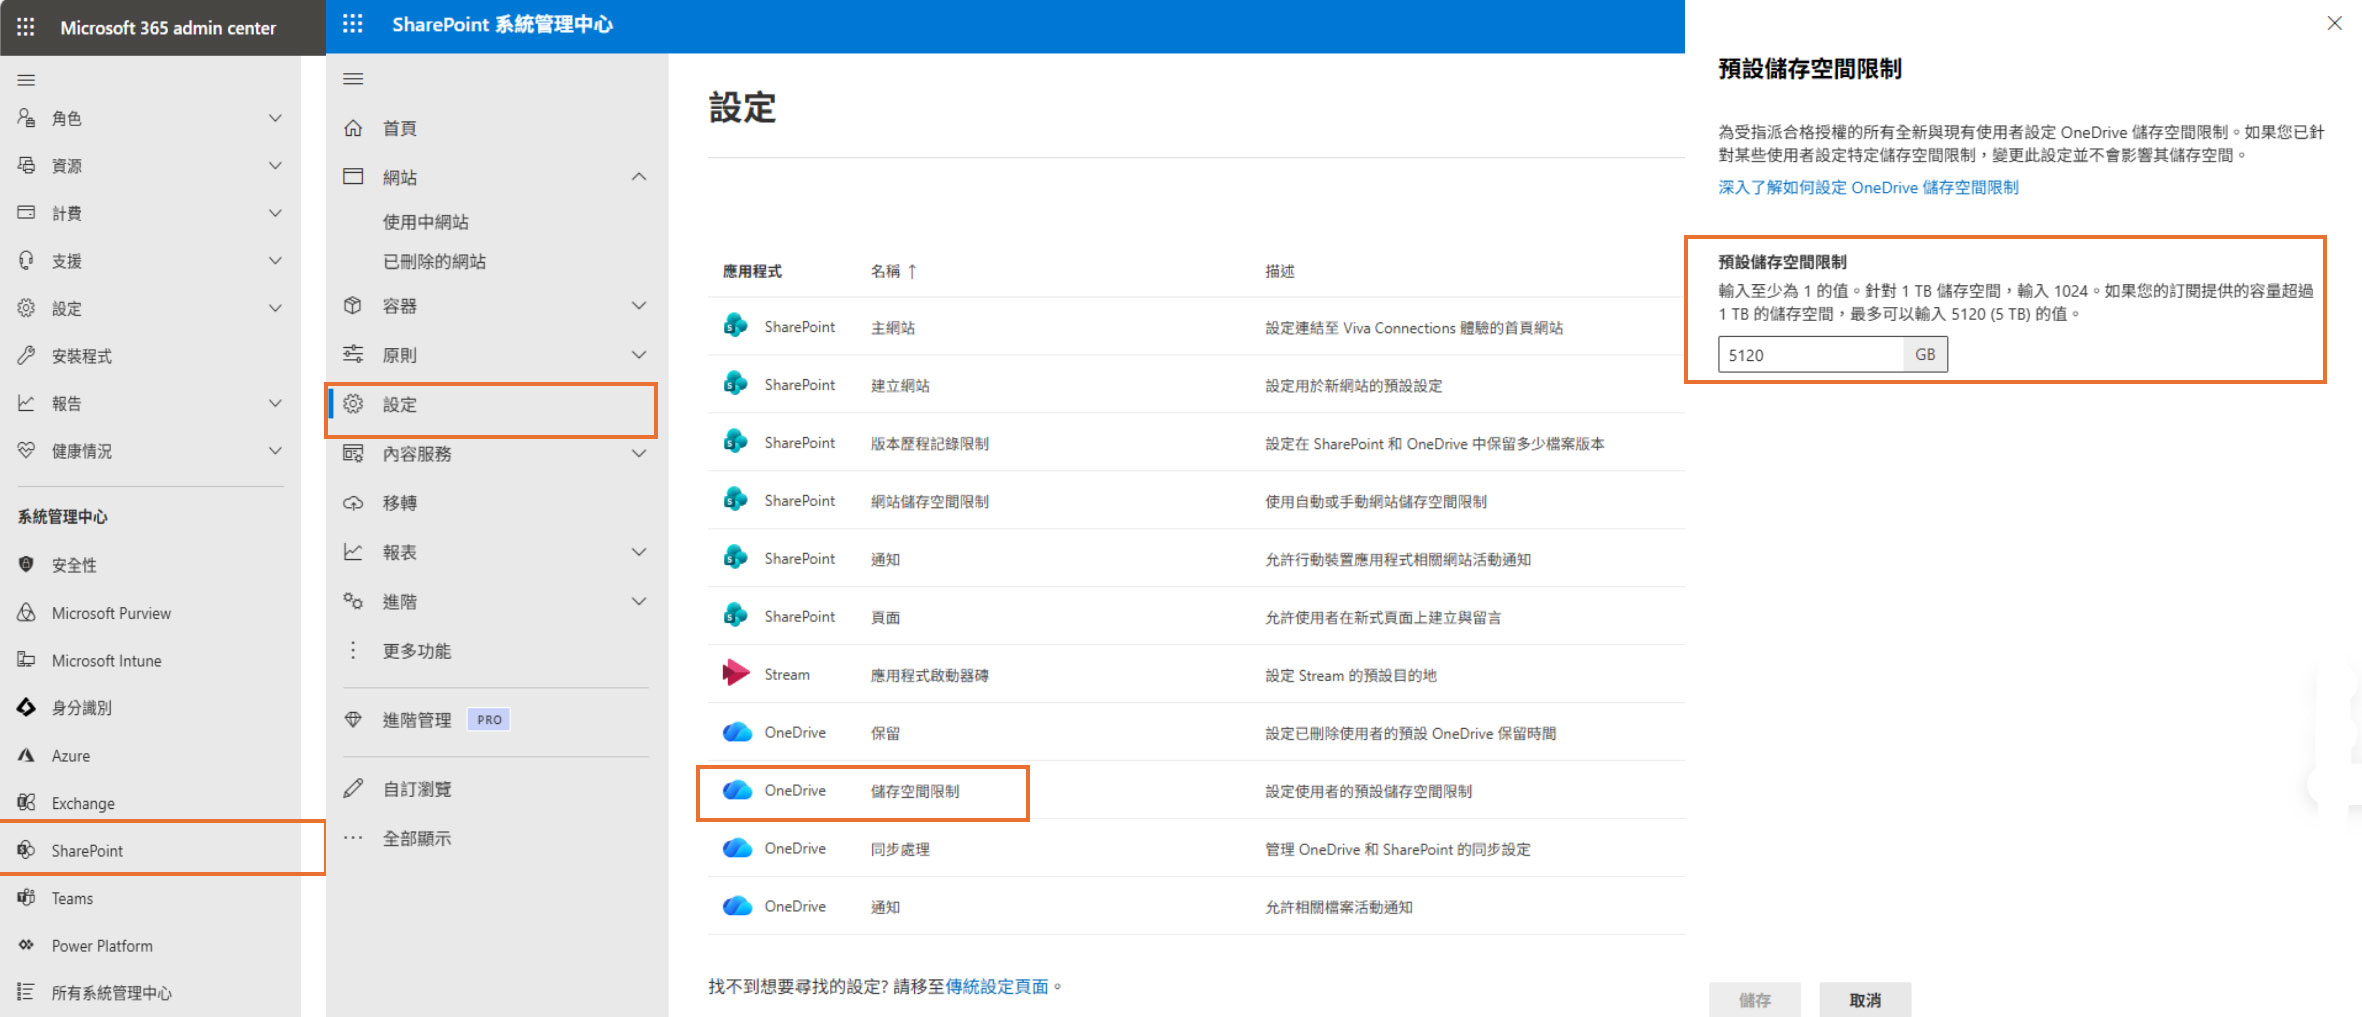Select 全部顯示 in the SharePoint nav
The width and height of the screenshot is (2362, 1017).
(417, 838)
